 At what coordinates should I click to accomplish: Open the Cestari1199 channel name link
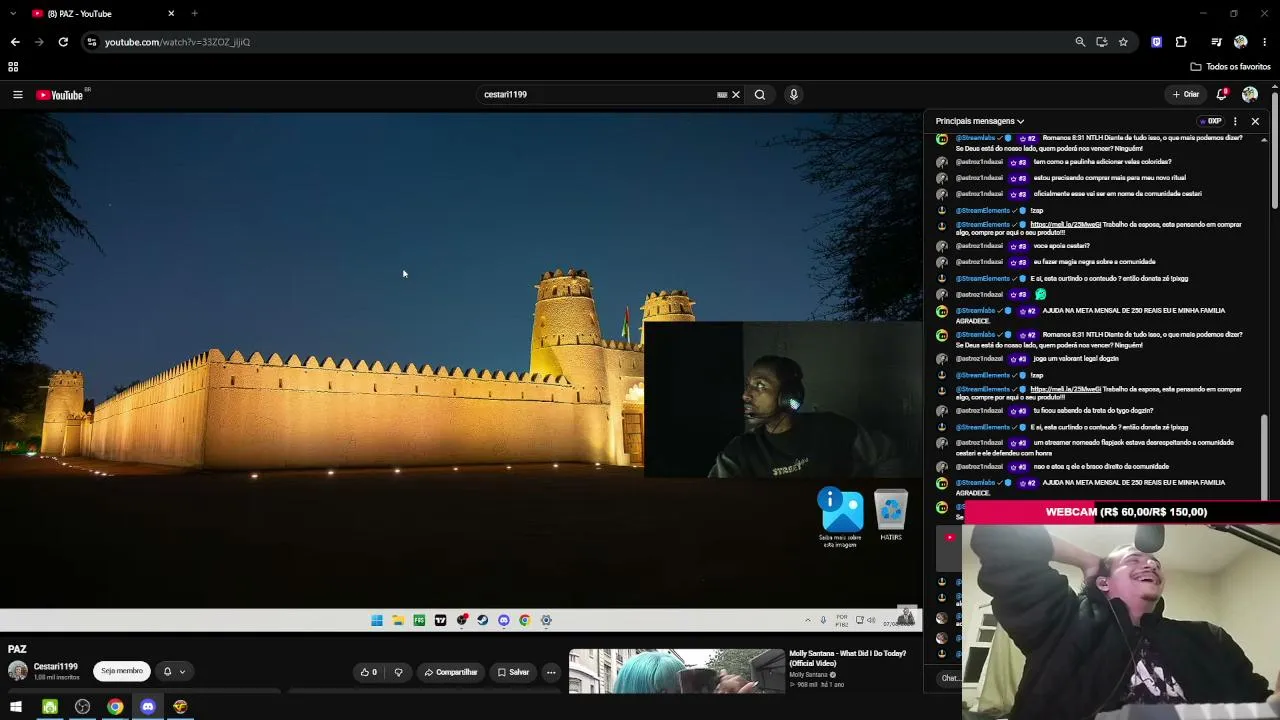(55, 667)
